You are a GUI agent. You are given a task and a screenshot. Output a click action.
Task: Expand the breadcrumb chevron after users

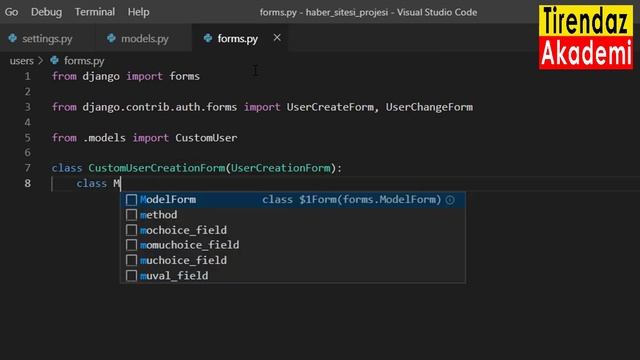tap(40, 61)
